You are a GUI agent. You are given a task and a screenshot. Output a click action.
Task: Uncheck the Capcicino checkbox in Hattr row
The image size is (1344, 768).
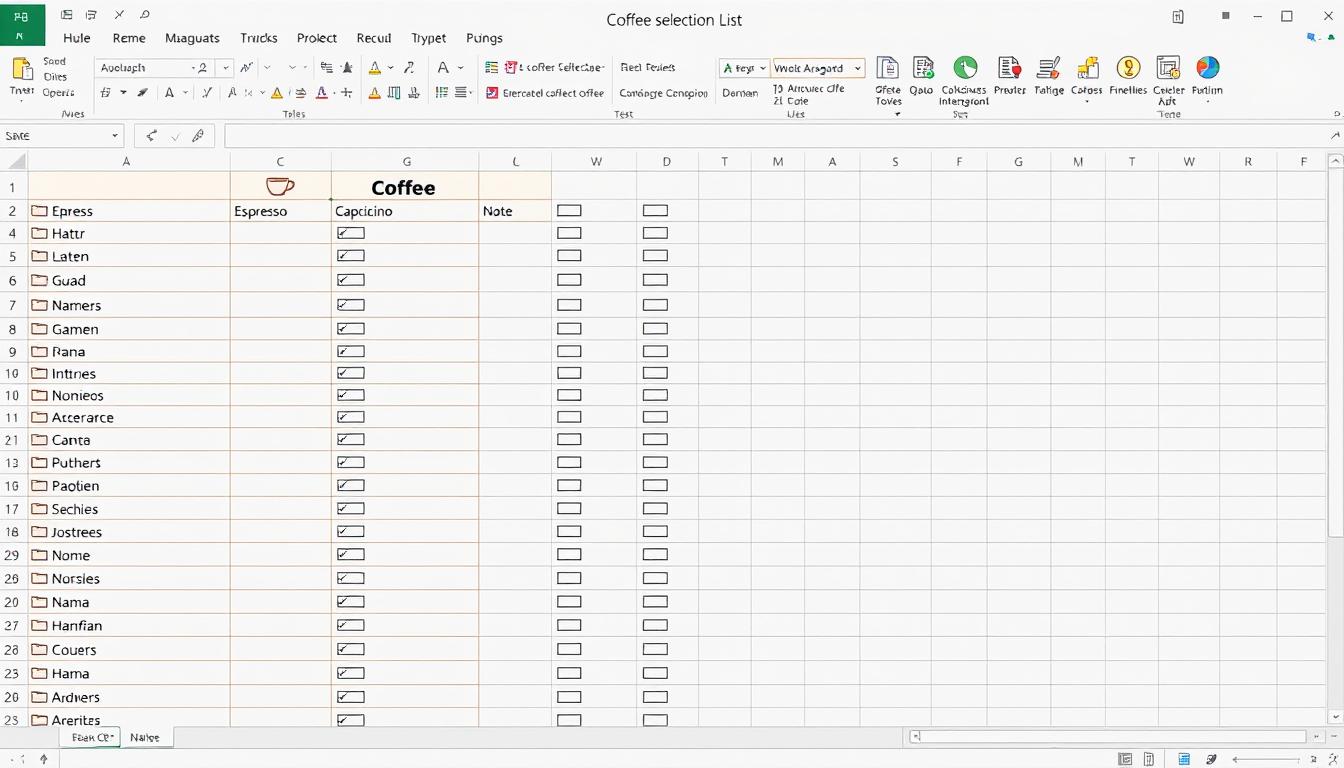351,233
